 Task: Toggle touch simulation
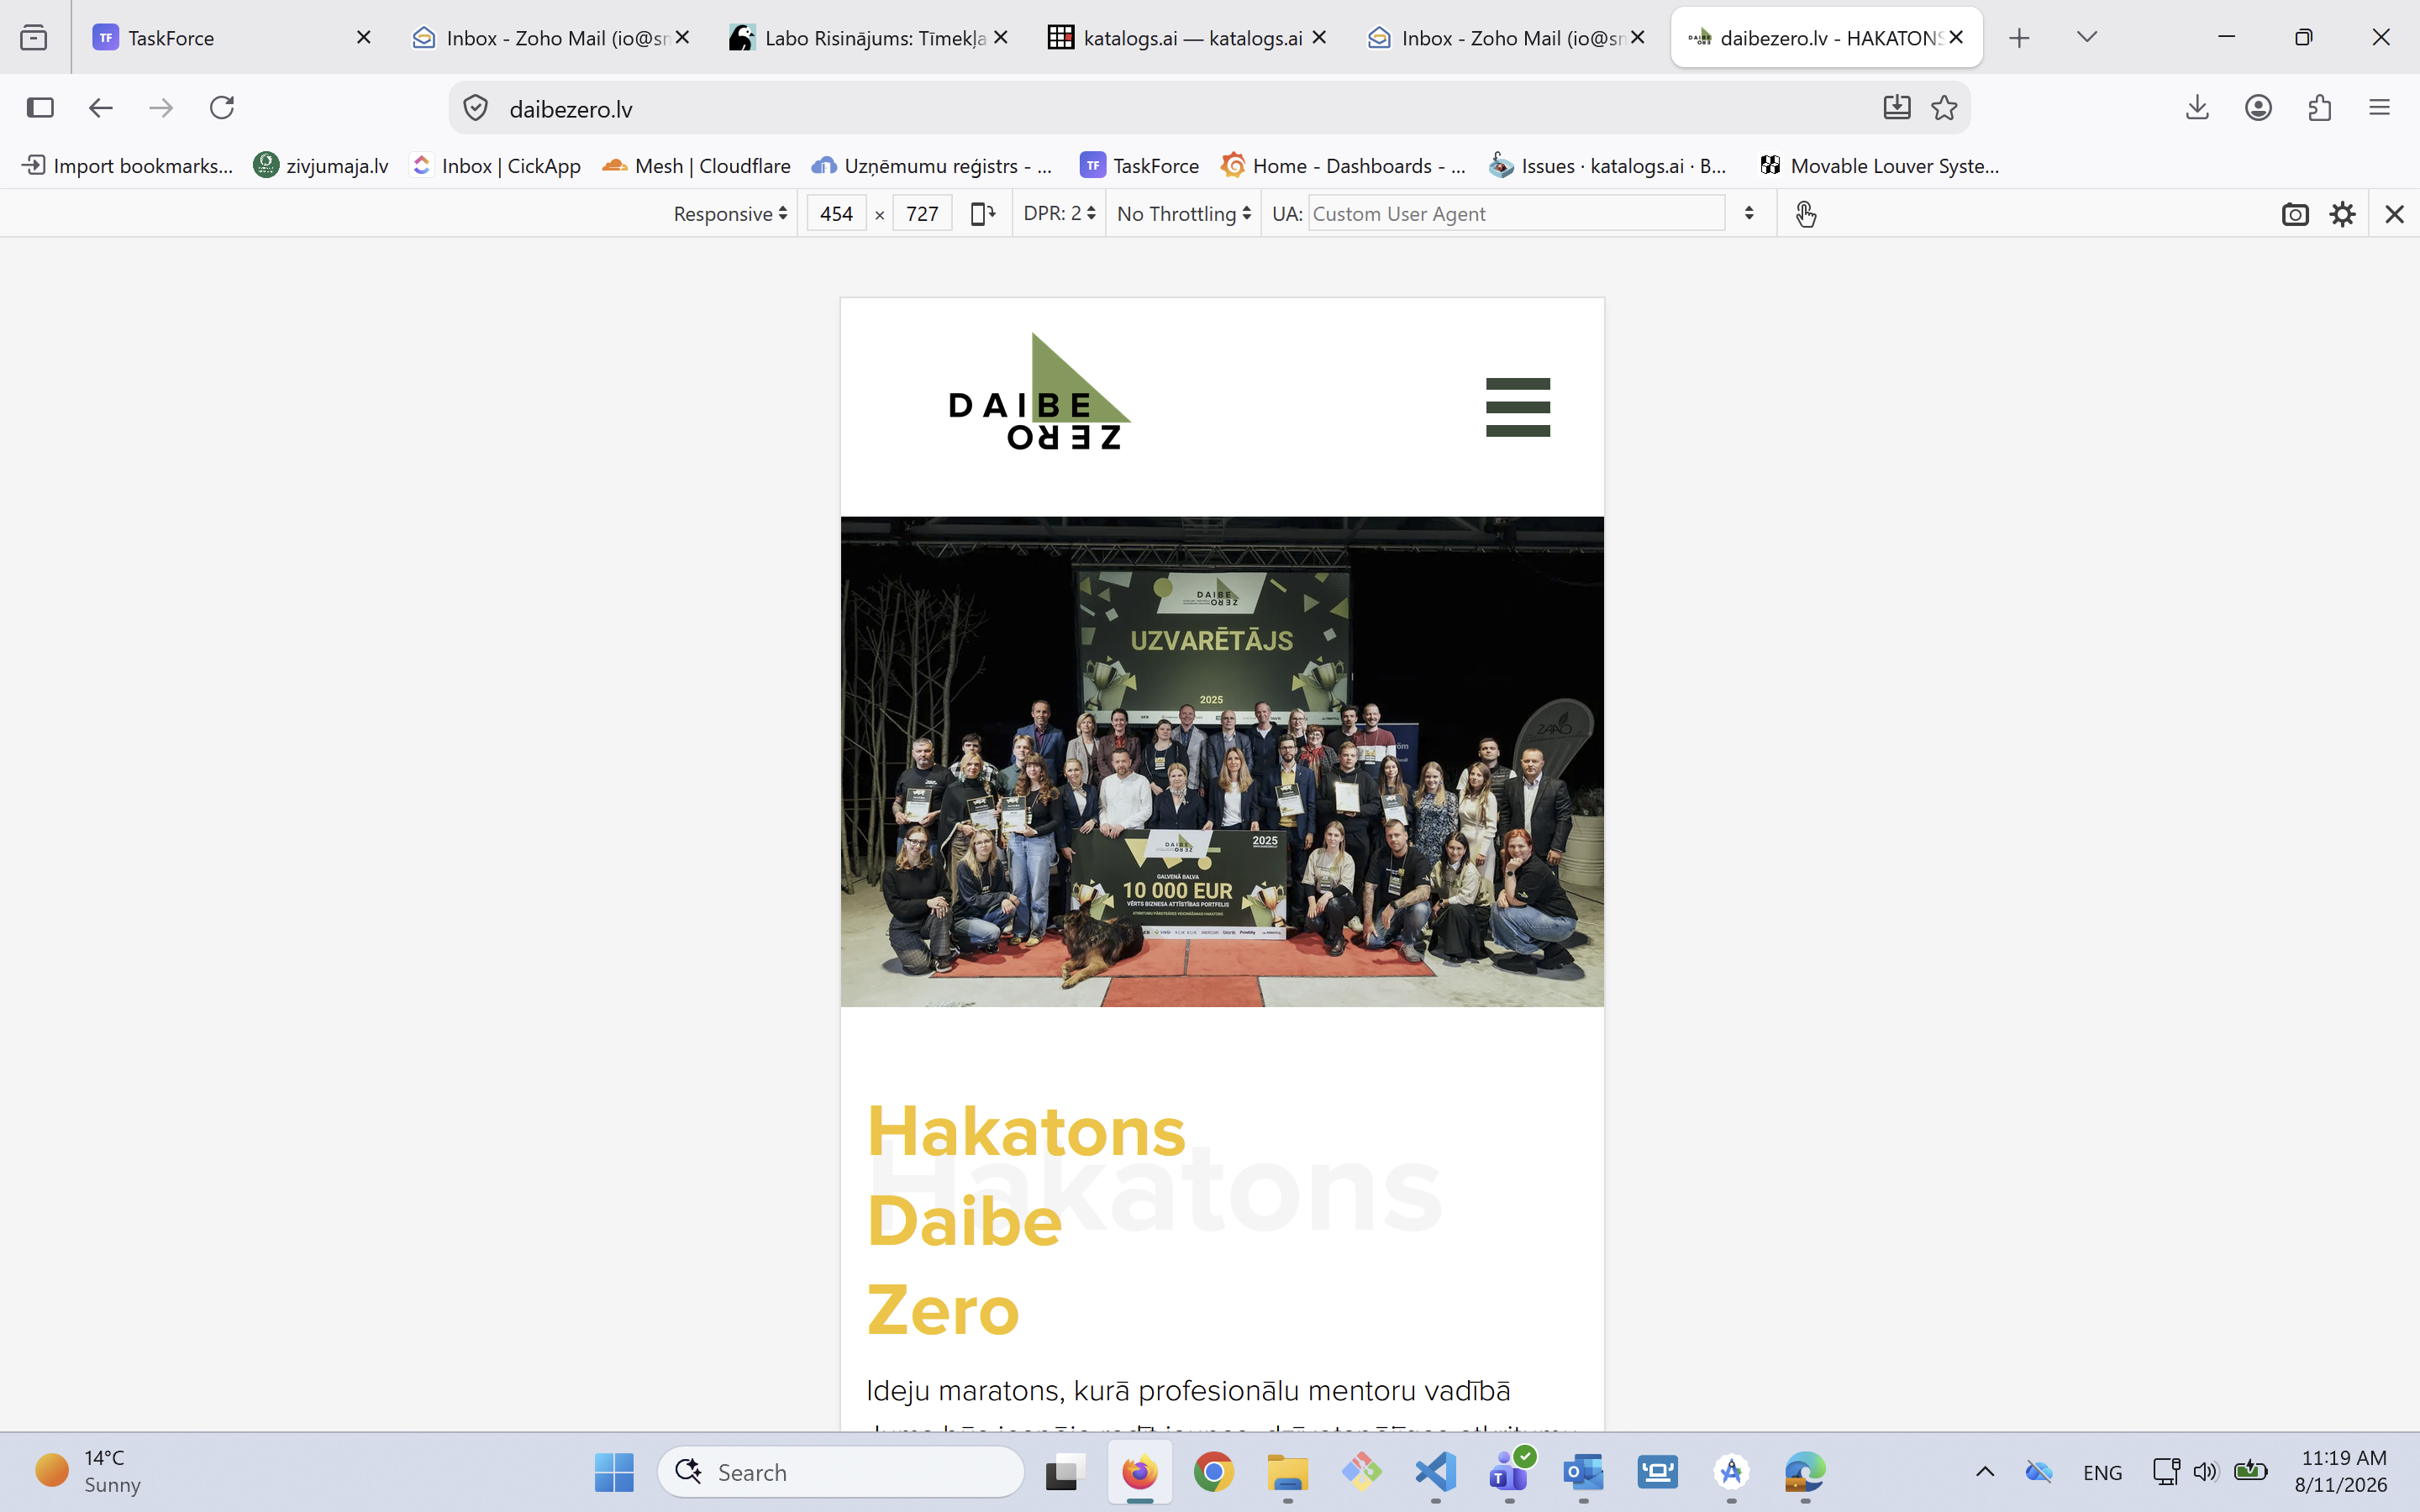1805,213
